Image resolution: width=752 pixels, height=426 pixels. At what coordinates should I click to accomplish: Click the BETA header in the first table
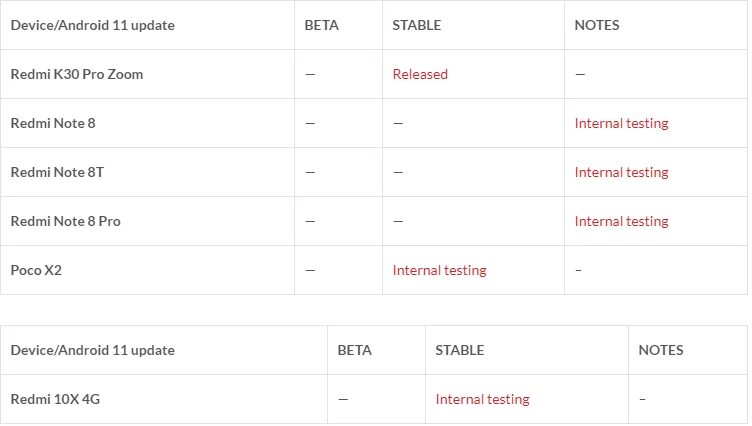point(321,25)
